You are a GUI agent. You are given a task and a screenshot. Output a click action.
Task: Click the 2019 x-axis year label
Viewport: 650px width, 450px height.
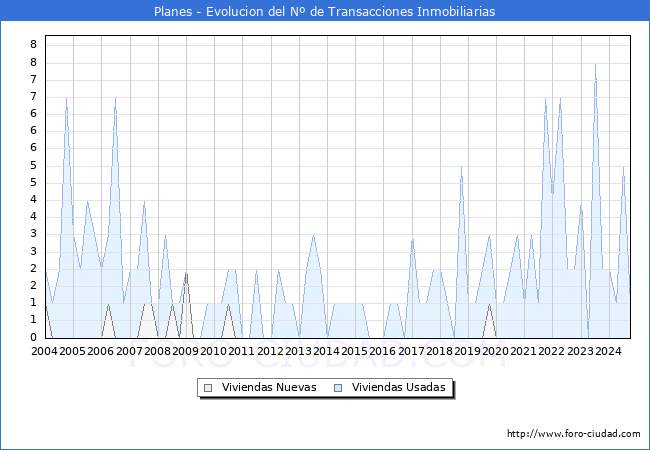(x=467, y=351)
